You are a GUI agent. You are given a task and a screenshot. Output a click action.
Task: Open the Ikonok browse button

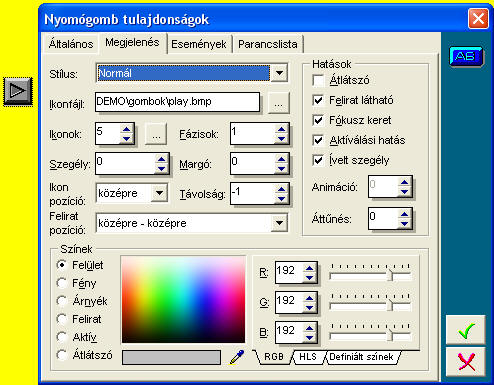156,134
